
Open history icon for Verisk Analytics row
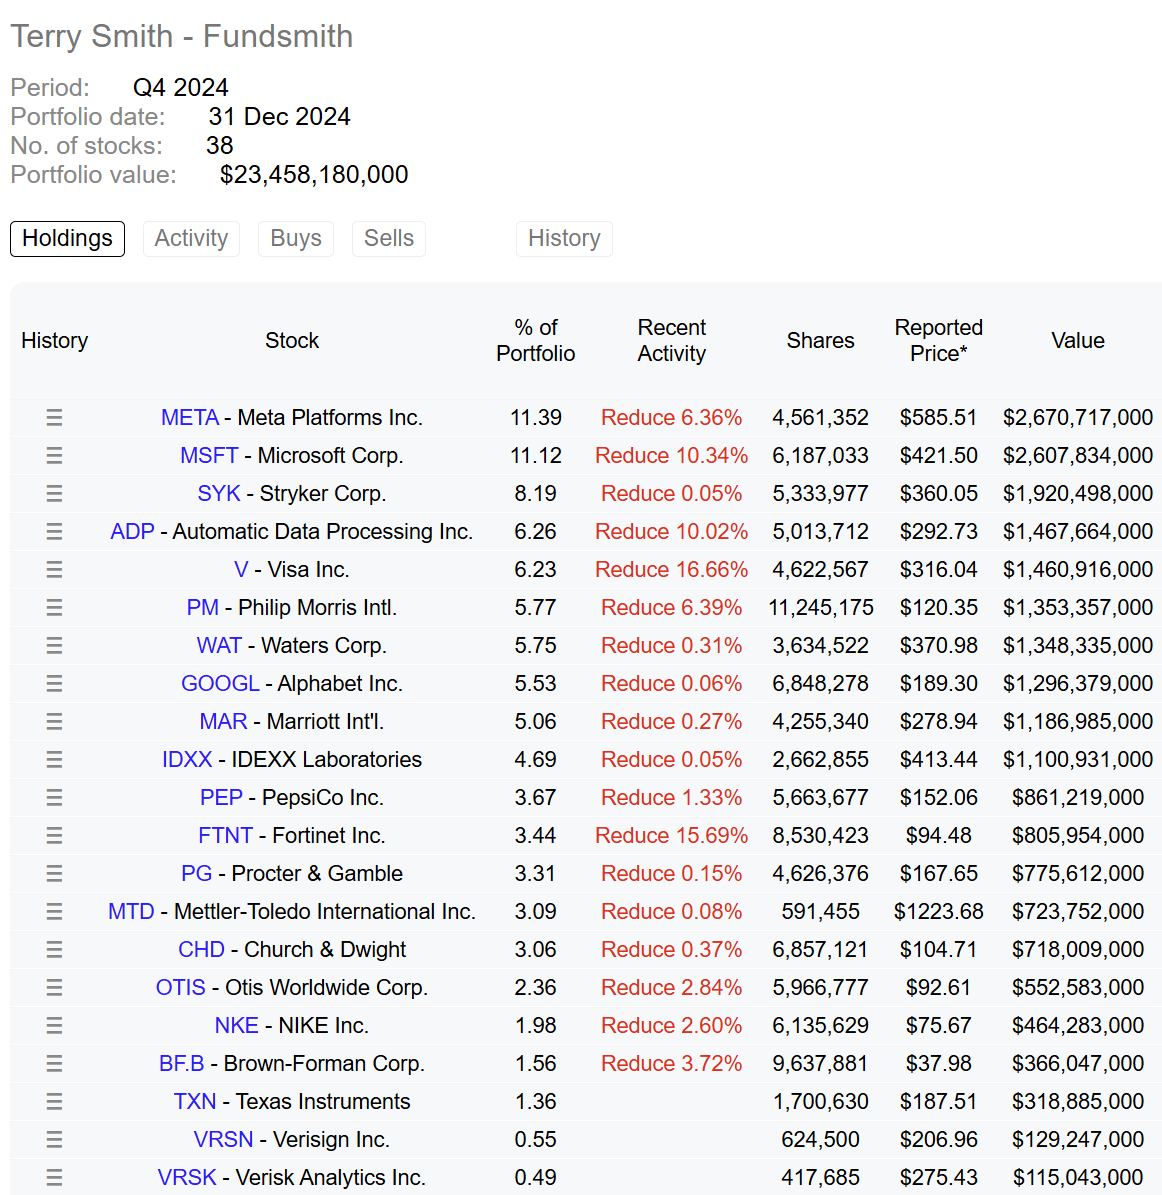[54, 1177]
